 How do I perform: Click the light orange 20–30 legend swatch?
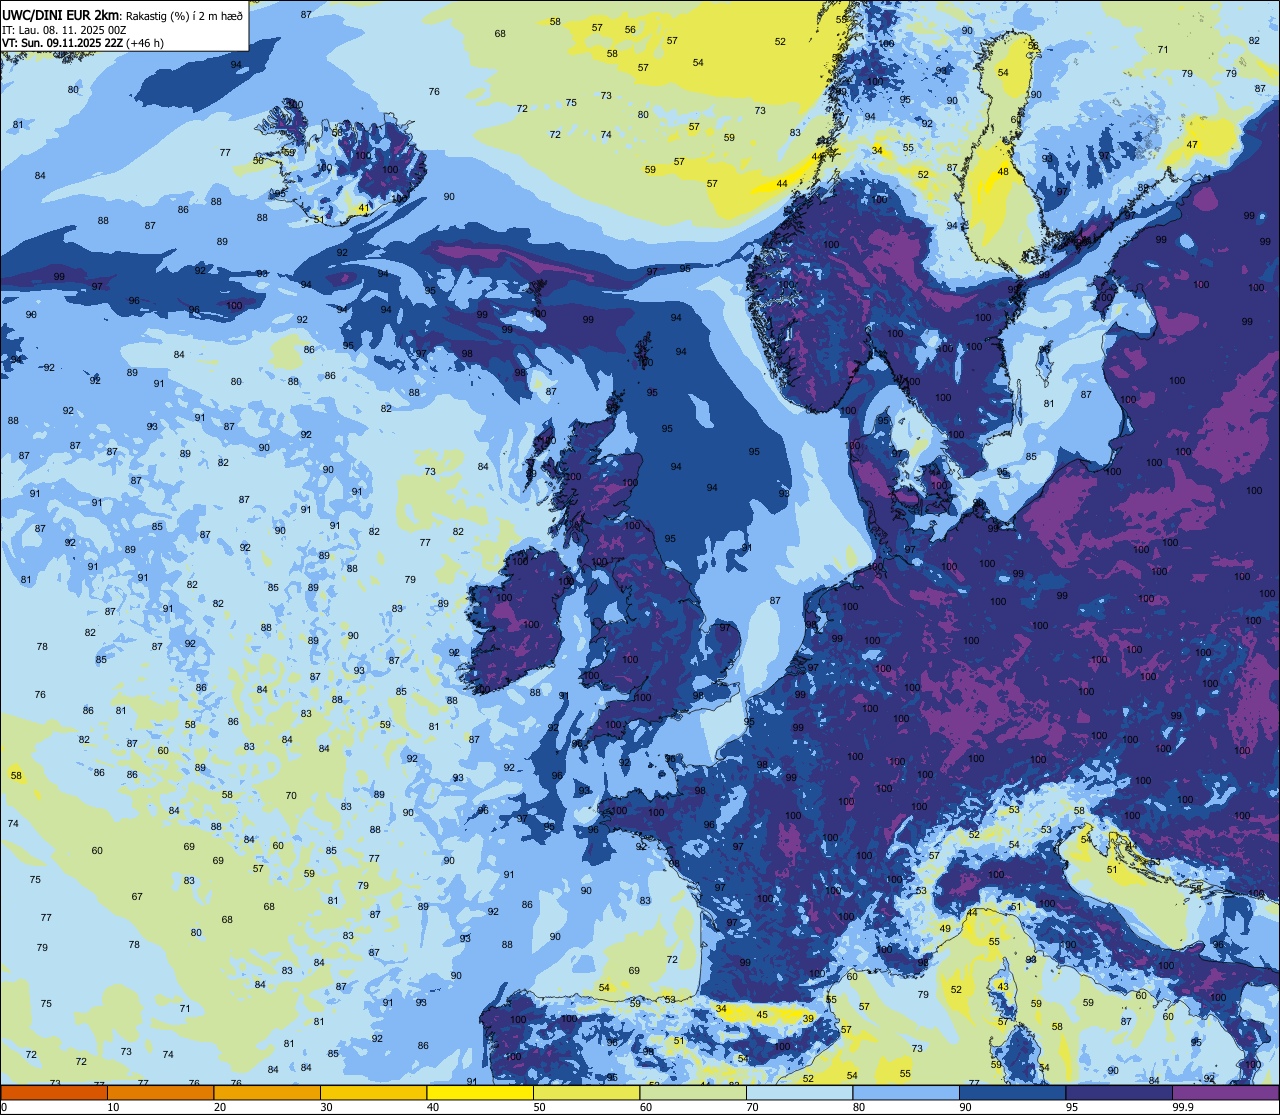click(267, 1092)
